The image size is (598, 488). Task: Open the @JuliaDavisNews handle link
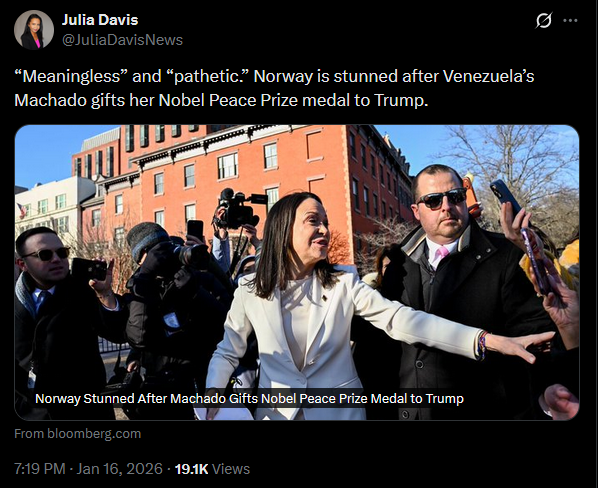(122, 40)
